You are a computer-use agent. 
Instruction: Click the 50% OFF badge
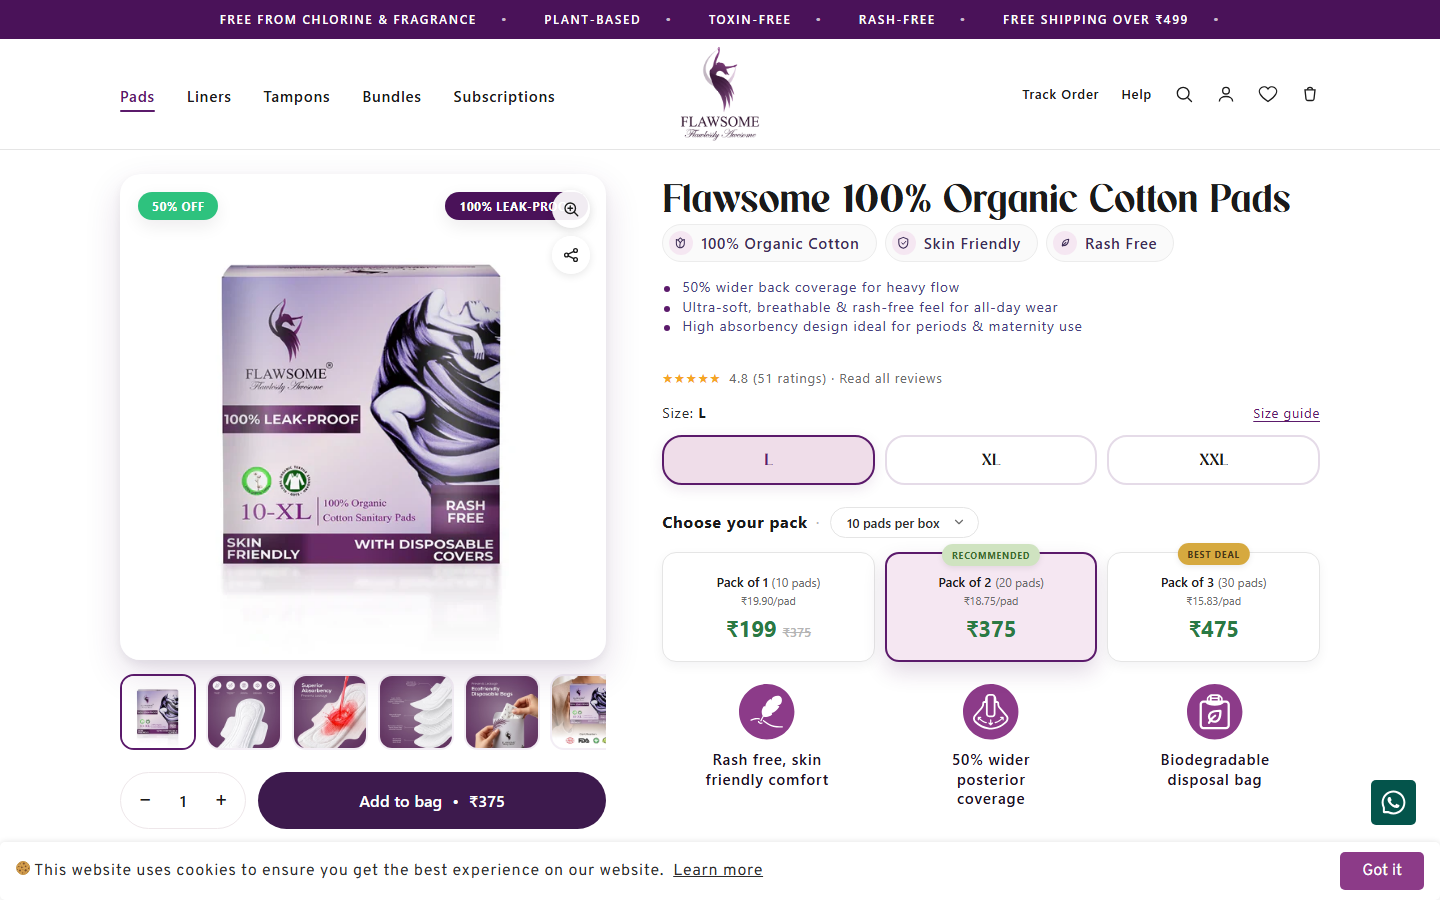coord(178,206)
